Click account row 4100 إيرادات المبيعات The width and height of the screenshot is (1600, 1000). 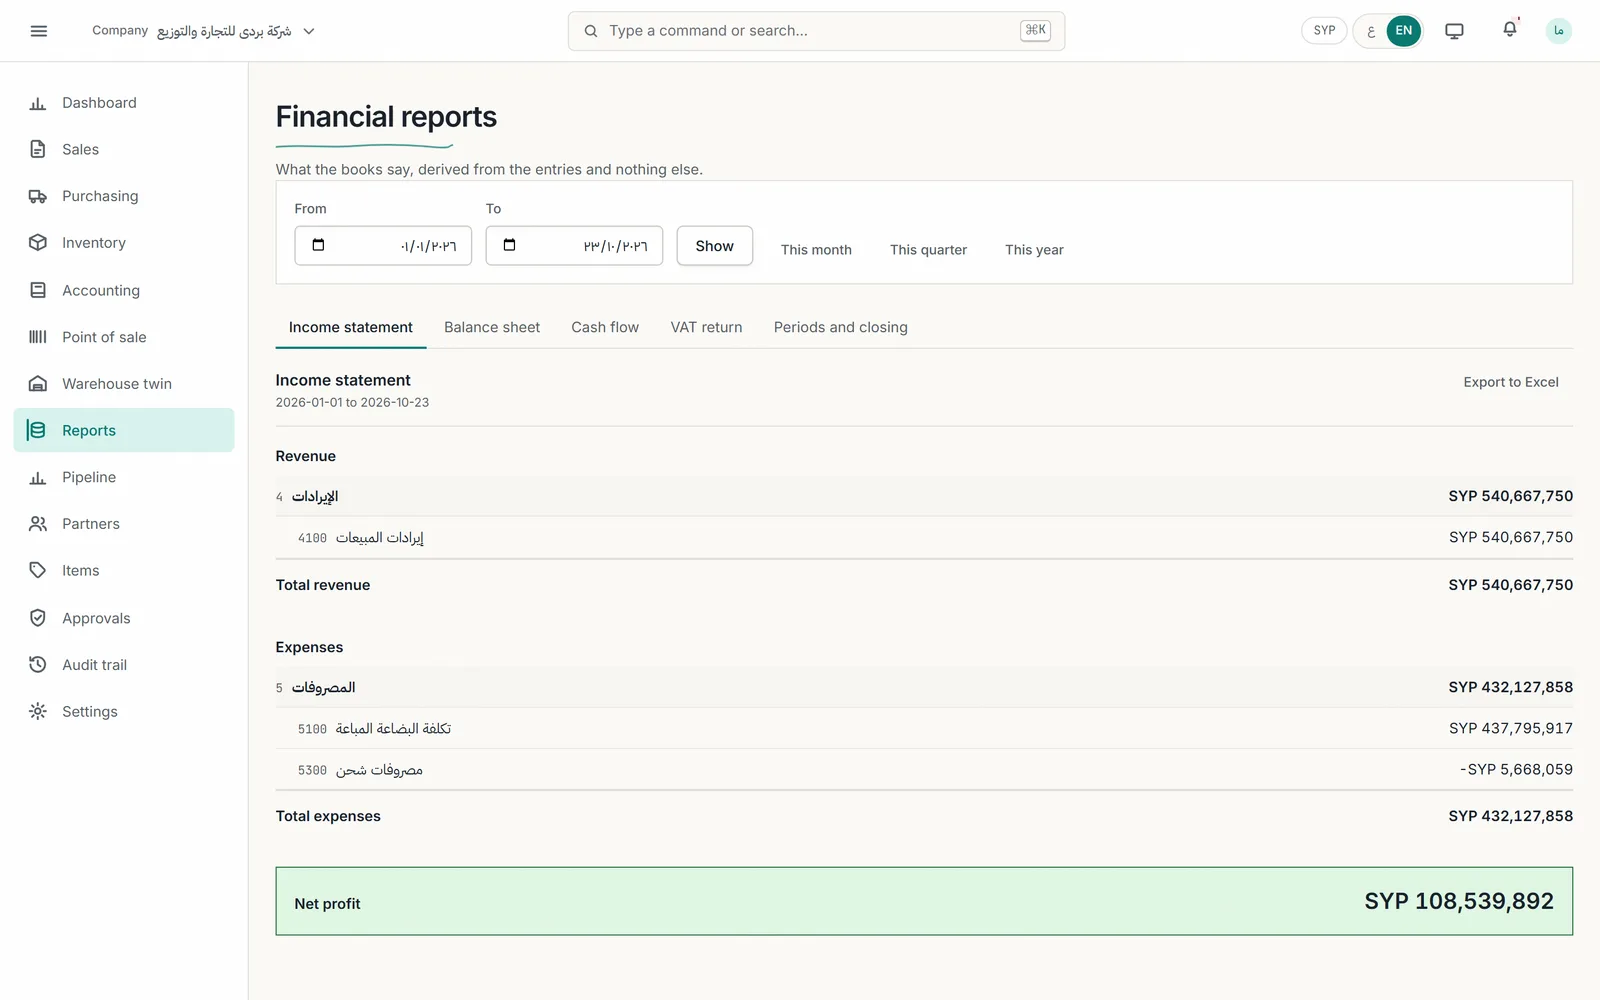point(924,538)
